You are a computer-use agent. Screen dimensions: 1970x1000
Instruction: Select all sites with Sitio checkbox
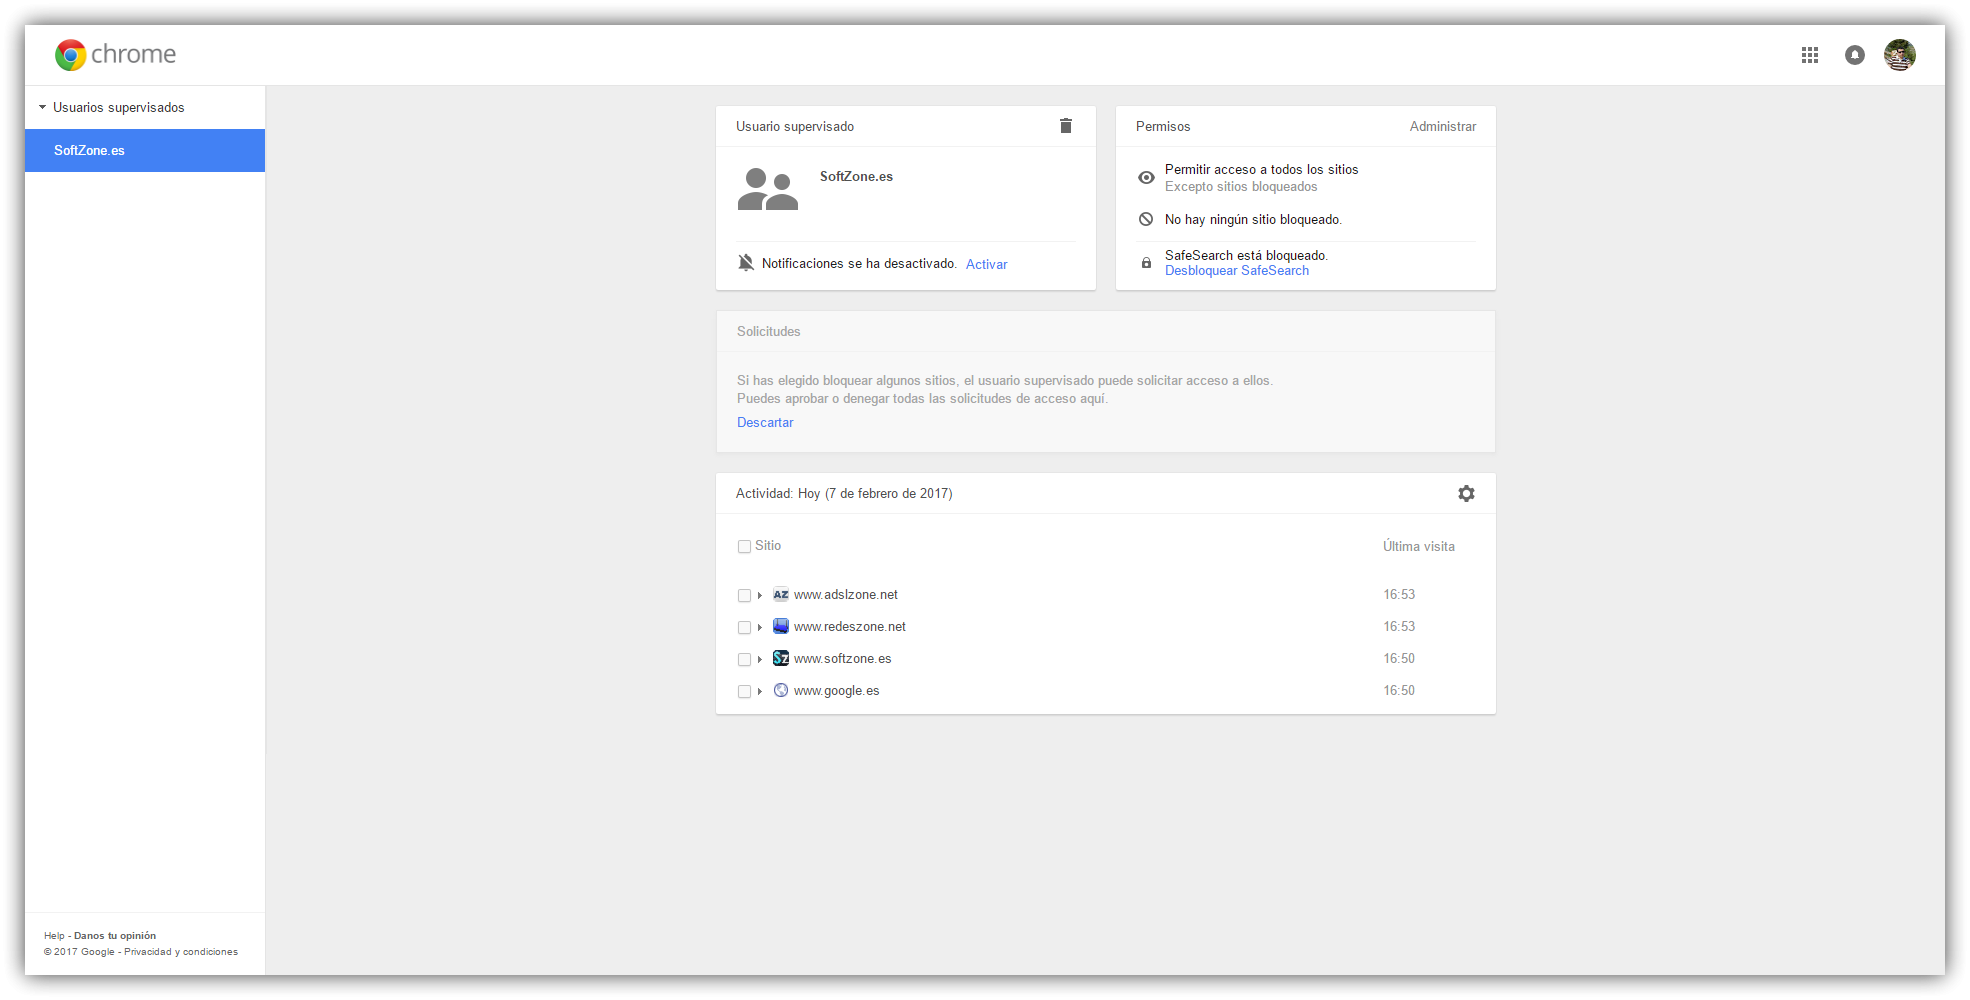(744, 547)
